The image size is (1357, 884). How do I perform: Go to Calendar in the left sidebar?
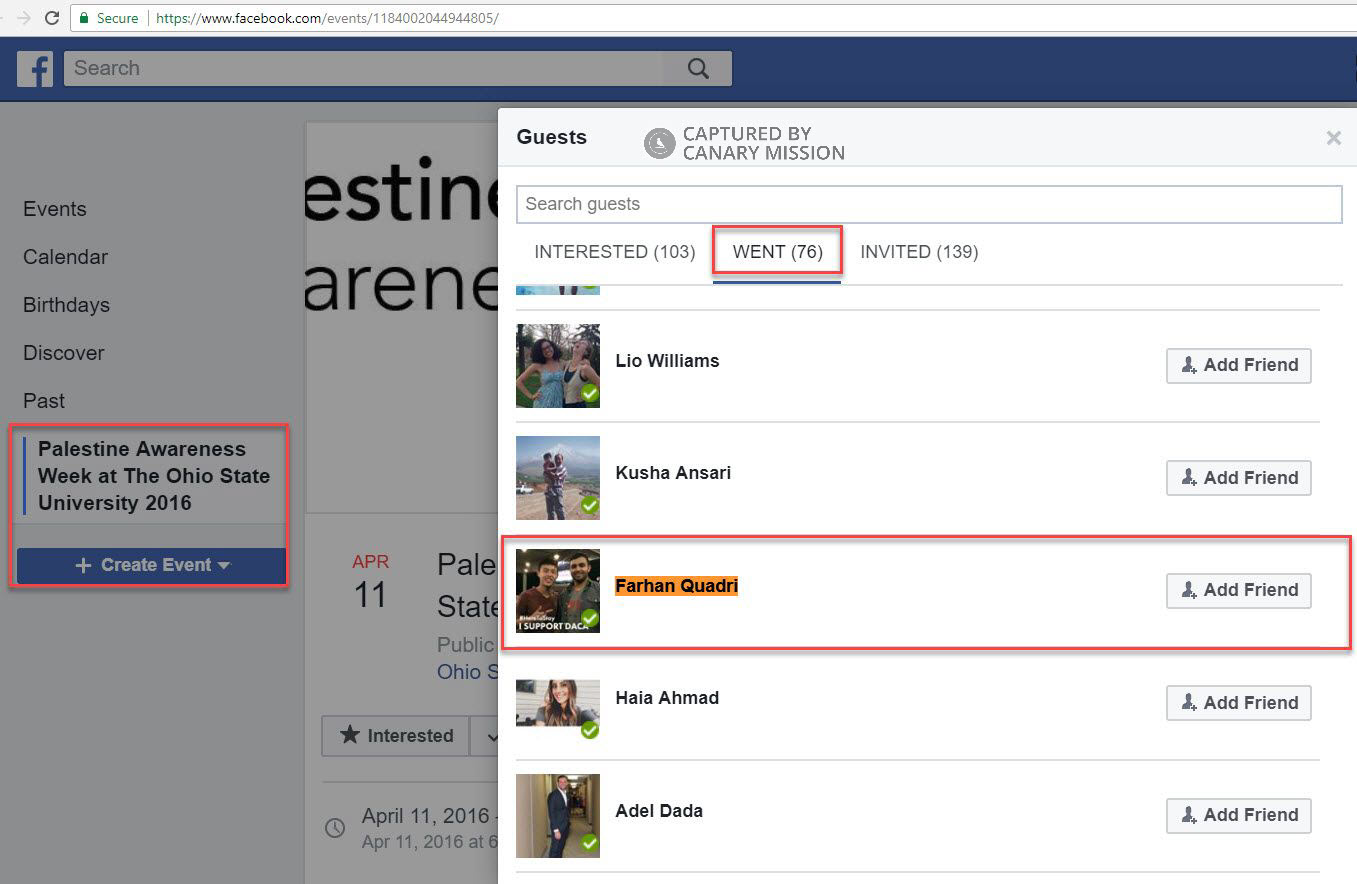pos(65,257)
